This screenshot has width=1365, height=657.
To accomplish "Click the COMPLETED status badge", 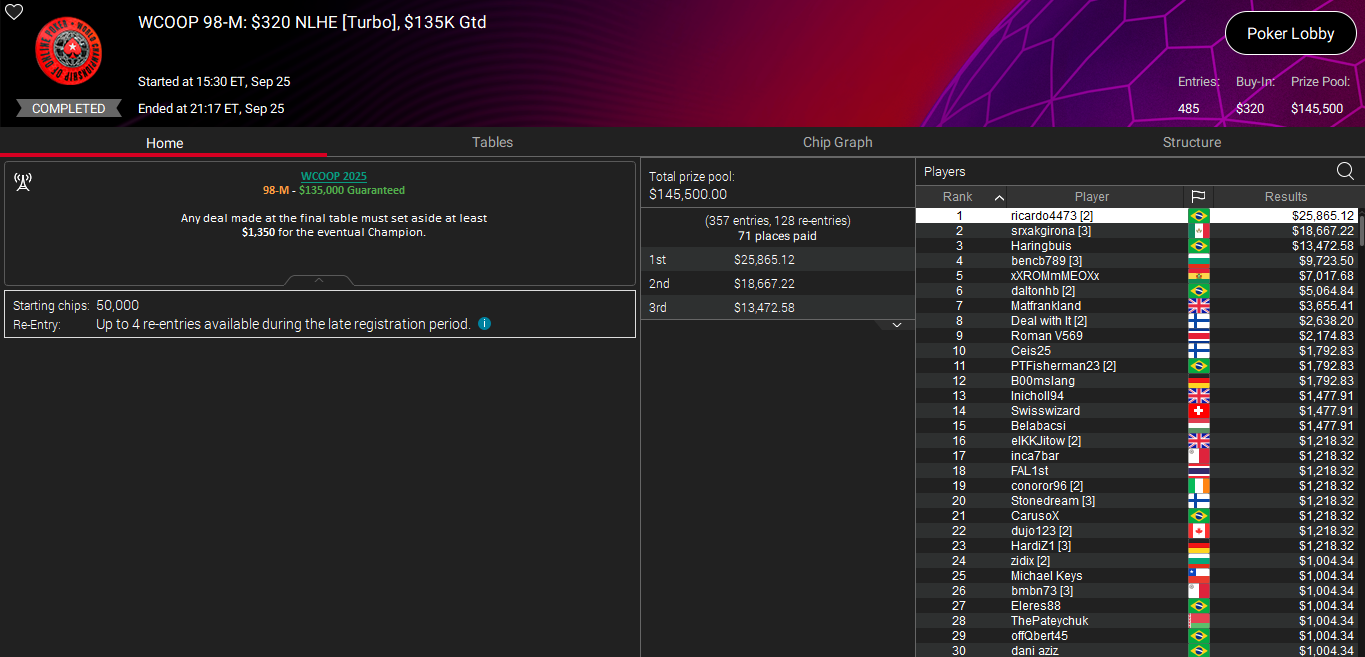I will pyautogui.click(x=68, y=108).
